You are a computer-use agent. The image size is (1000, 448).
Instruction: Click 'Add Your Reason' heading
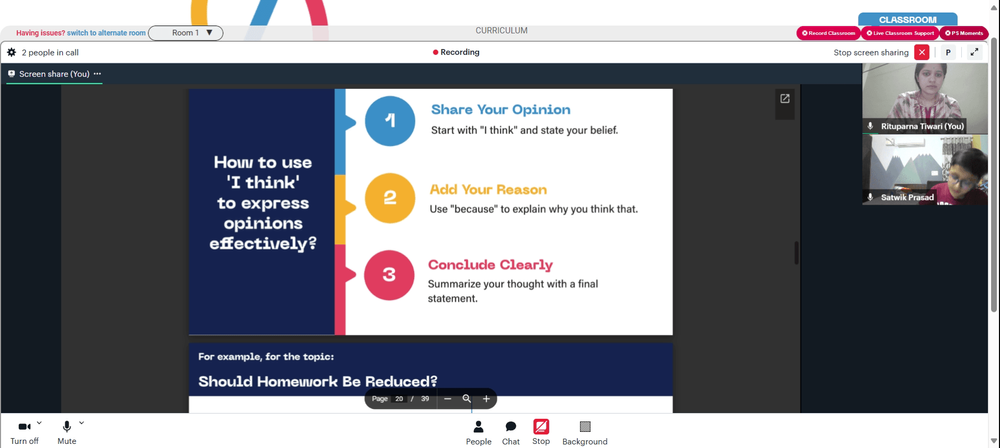pyautogui.click(x=488, y=190)
